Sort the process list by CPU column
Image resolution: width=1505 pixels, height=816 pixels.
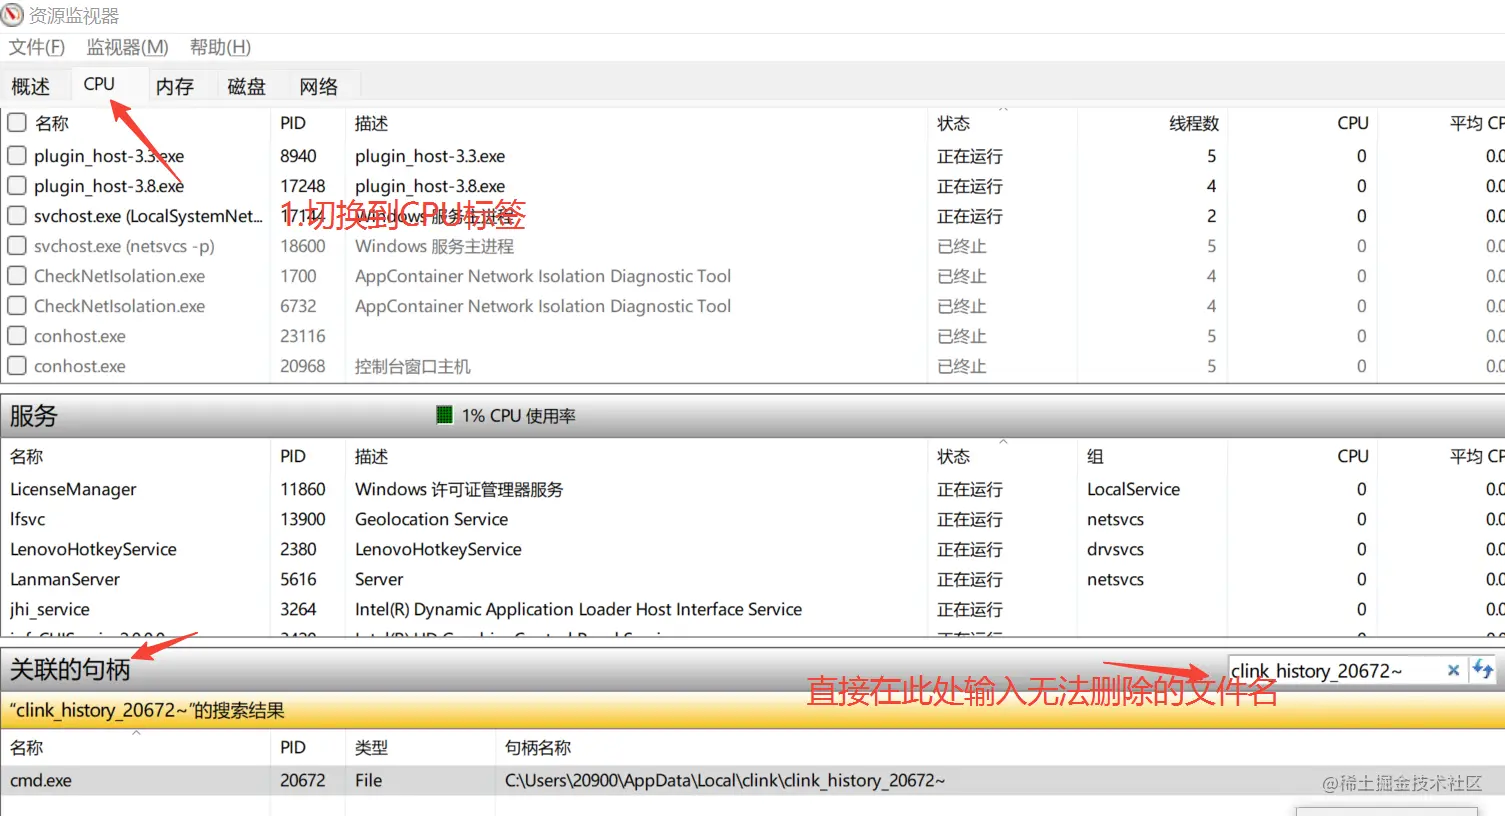pyautogui.click(x=1353, y=123)
